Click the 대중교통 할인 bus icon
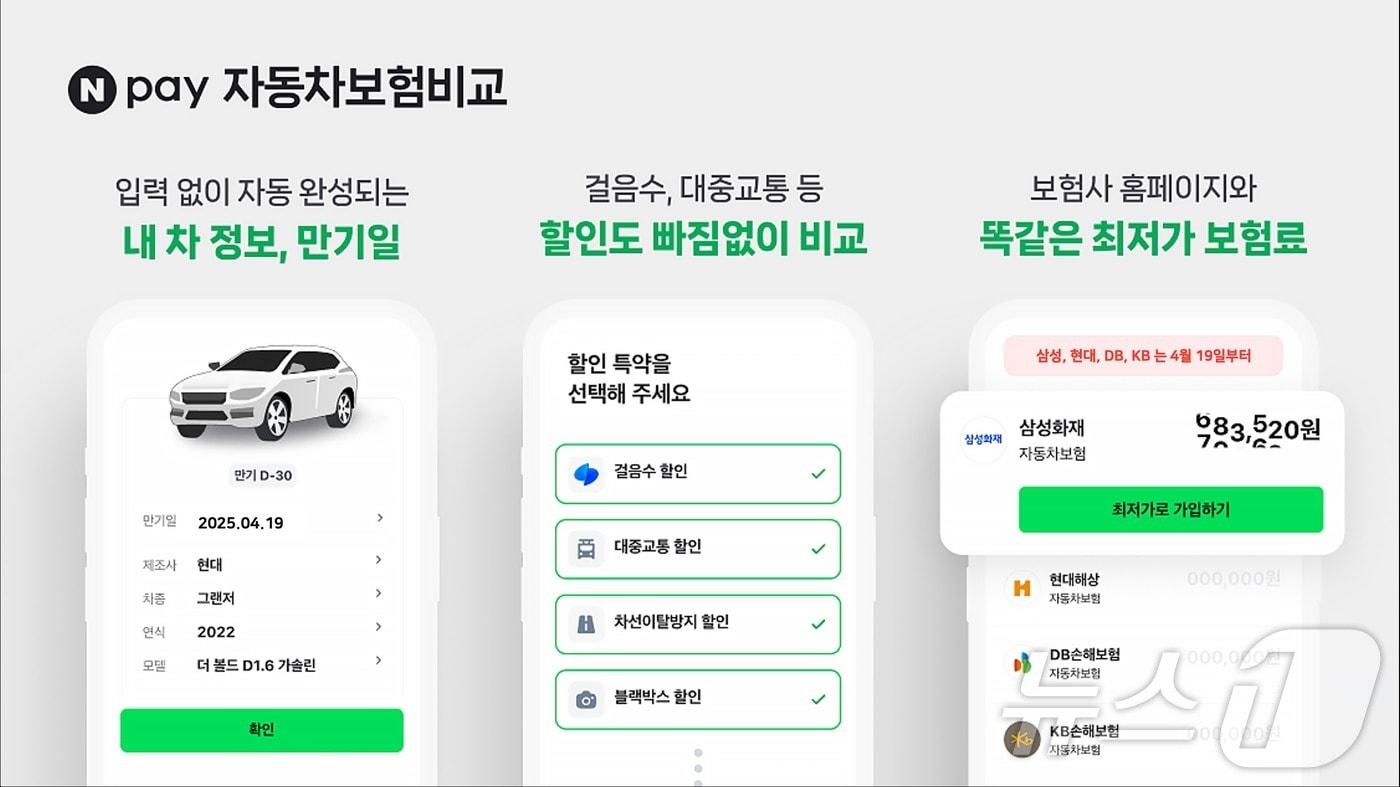Screen dimensions: 1400x787 pyautogui.click(x=586, y=548)
